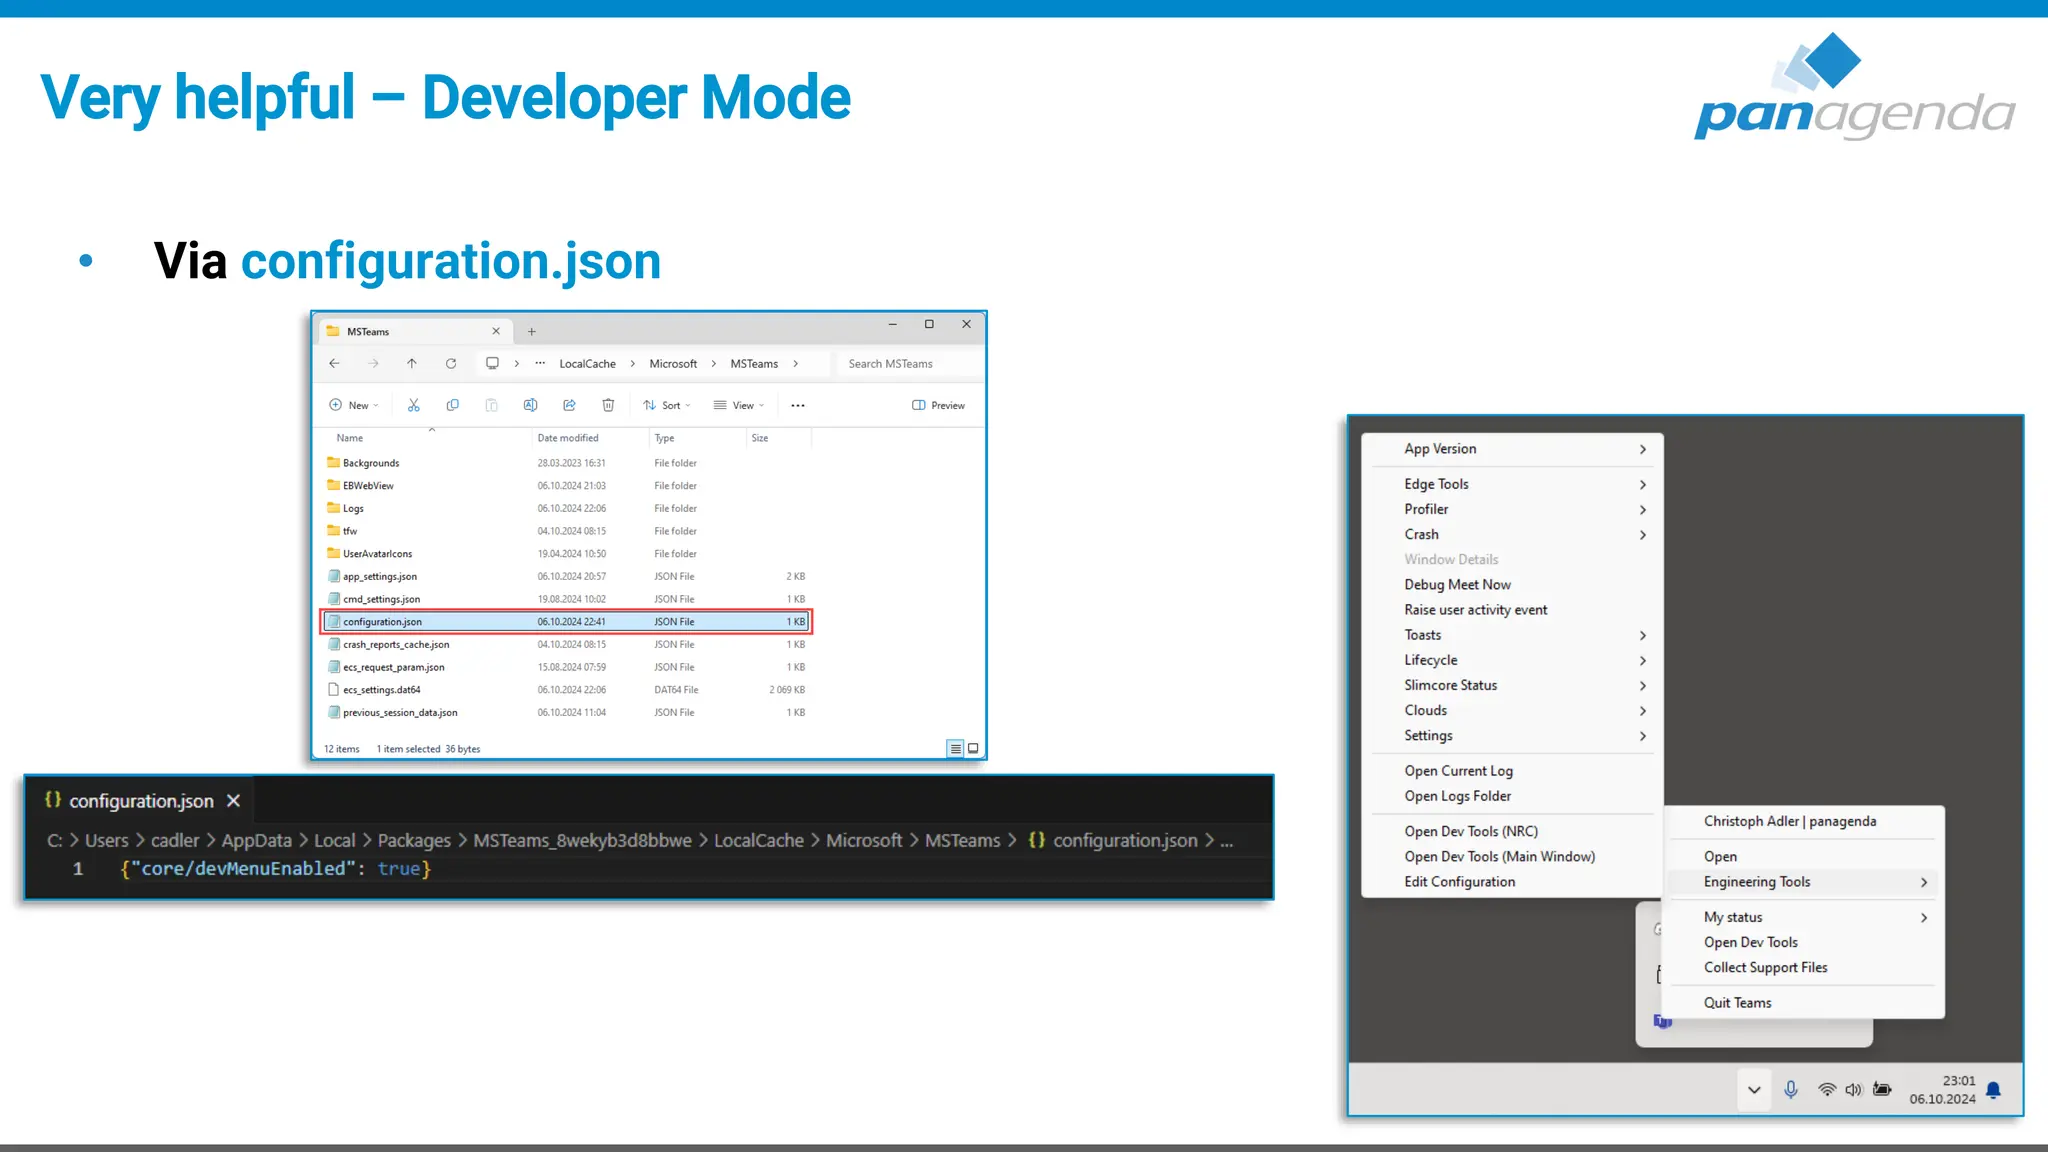This screenshot has height=1152, width=2048.
Task: Click the volume speaker icon in tray
Action: [x=1853, y=1090]
